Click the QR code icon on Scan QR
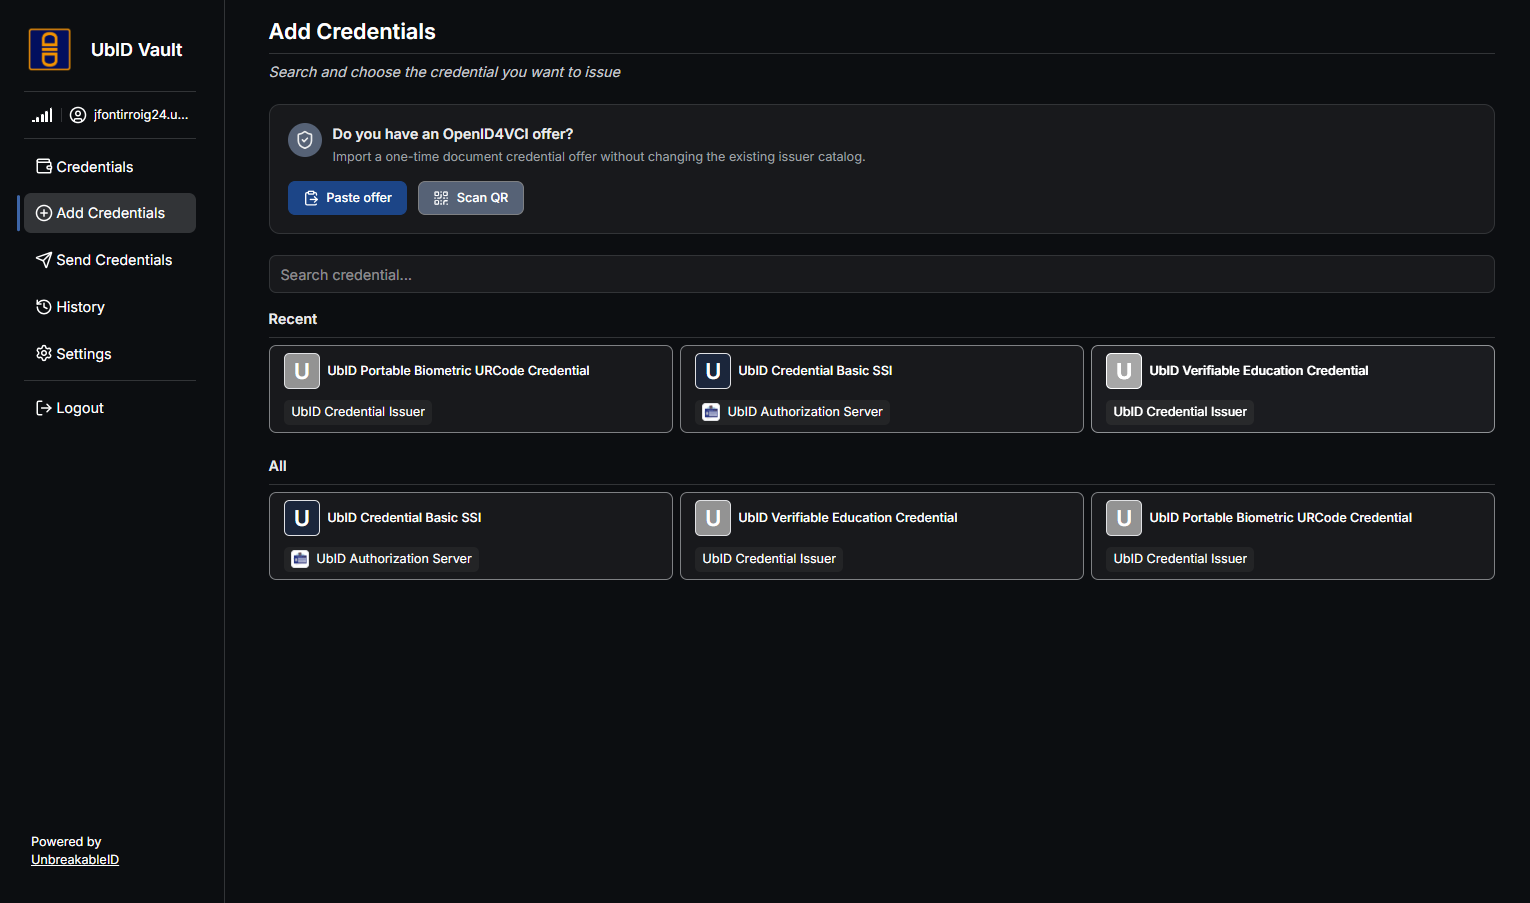Screen dimensions: 1530x903 [x=441, y=198]
